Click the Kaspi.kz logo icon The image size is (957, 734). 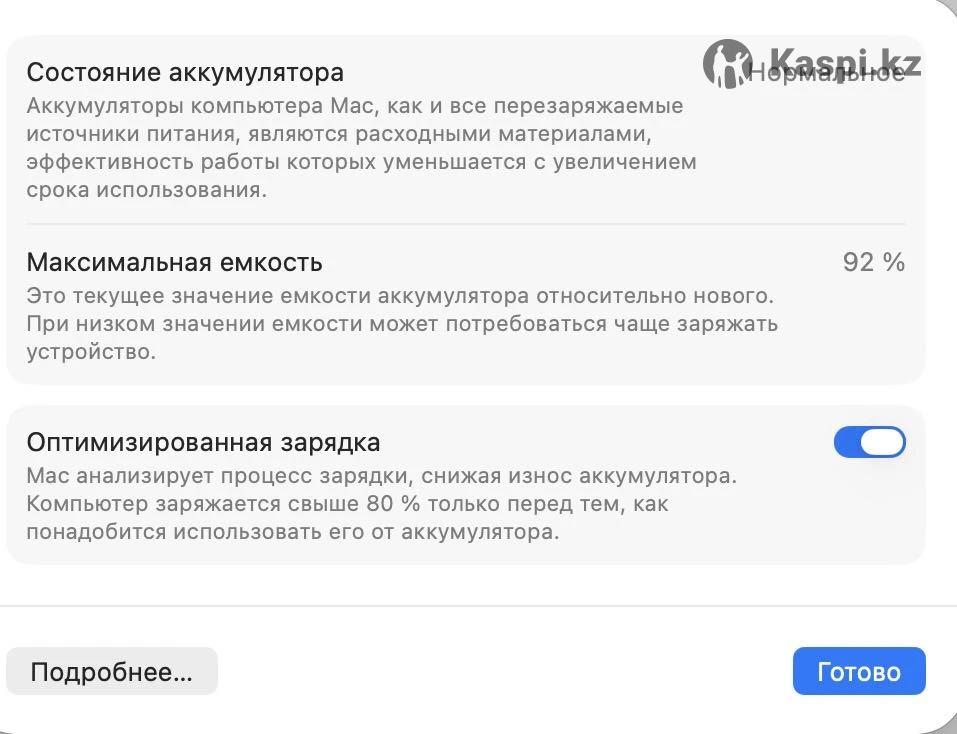726,63
